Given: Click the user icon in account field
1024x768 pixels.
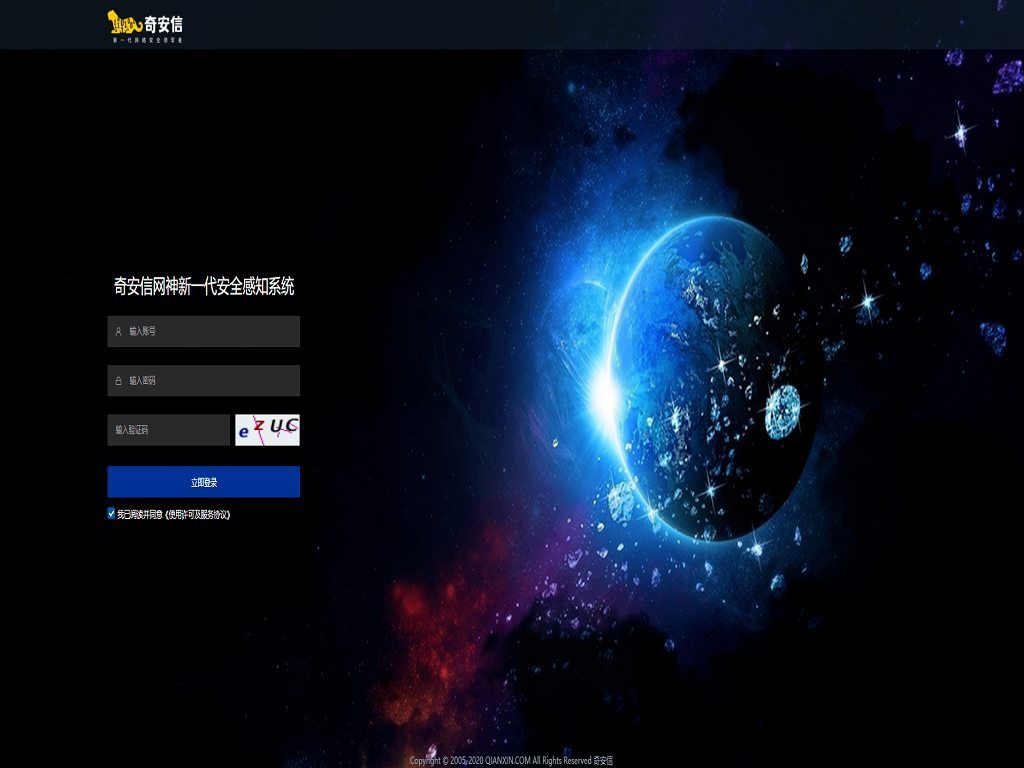Looking at the screenshot, I should (118, 331).
